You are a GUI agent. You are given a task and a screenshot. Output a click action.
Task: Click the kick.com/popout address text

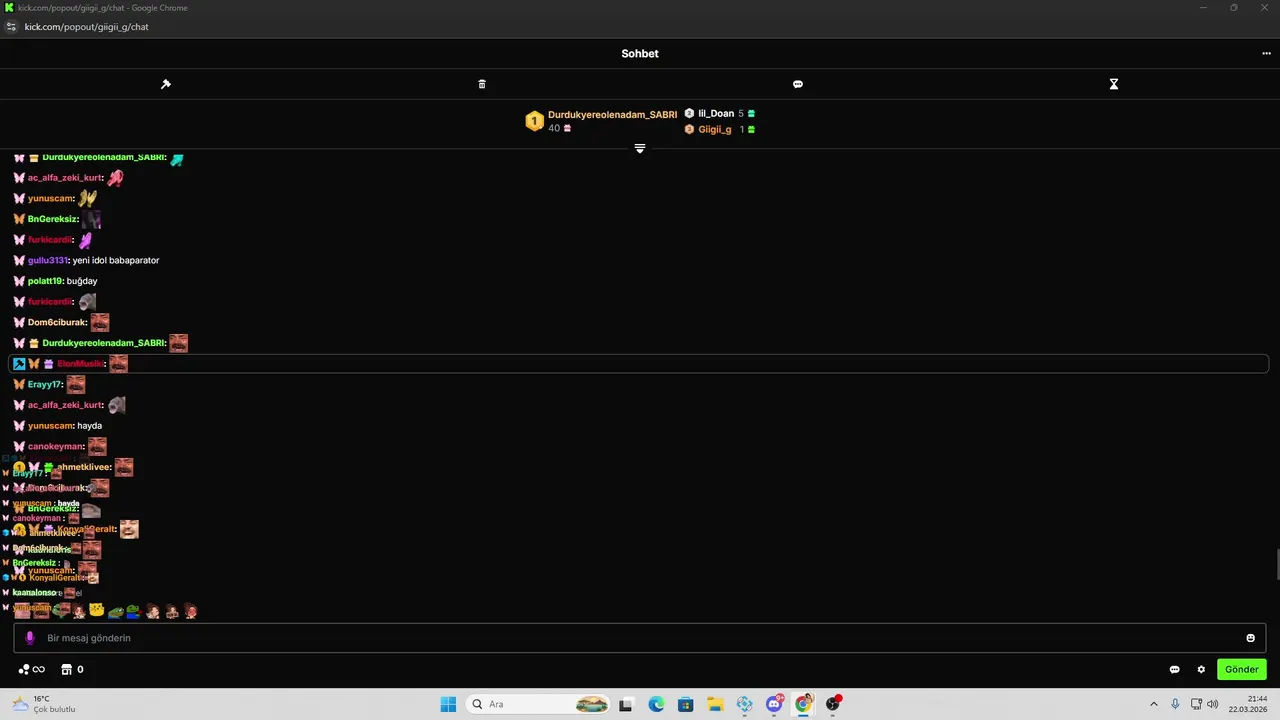(x=87, y=27)
